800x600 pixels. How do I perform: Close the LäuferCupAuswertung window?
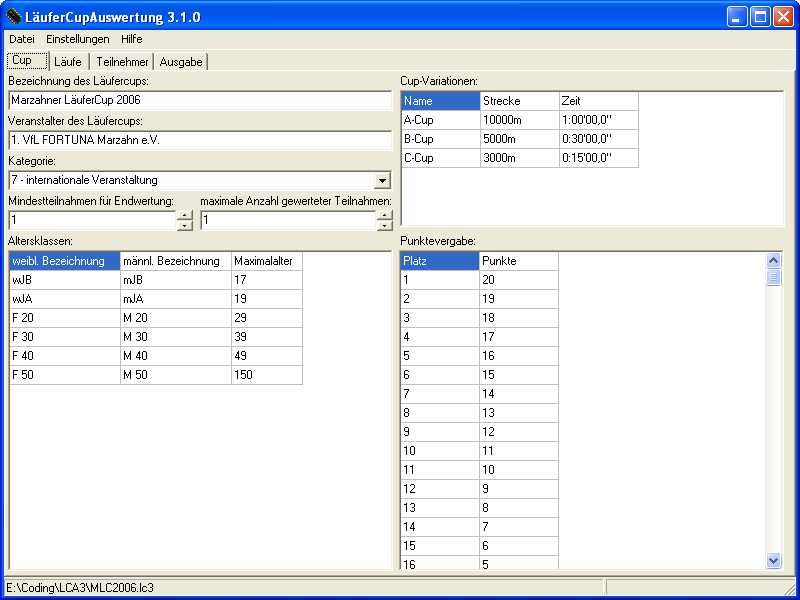click(x=783, y=17)
